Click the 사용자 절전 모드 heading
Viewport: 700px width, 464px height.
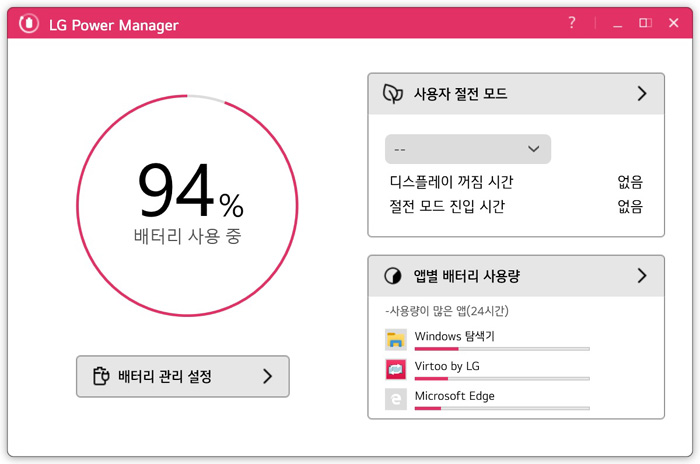tap(460, 94)
